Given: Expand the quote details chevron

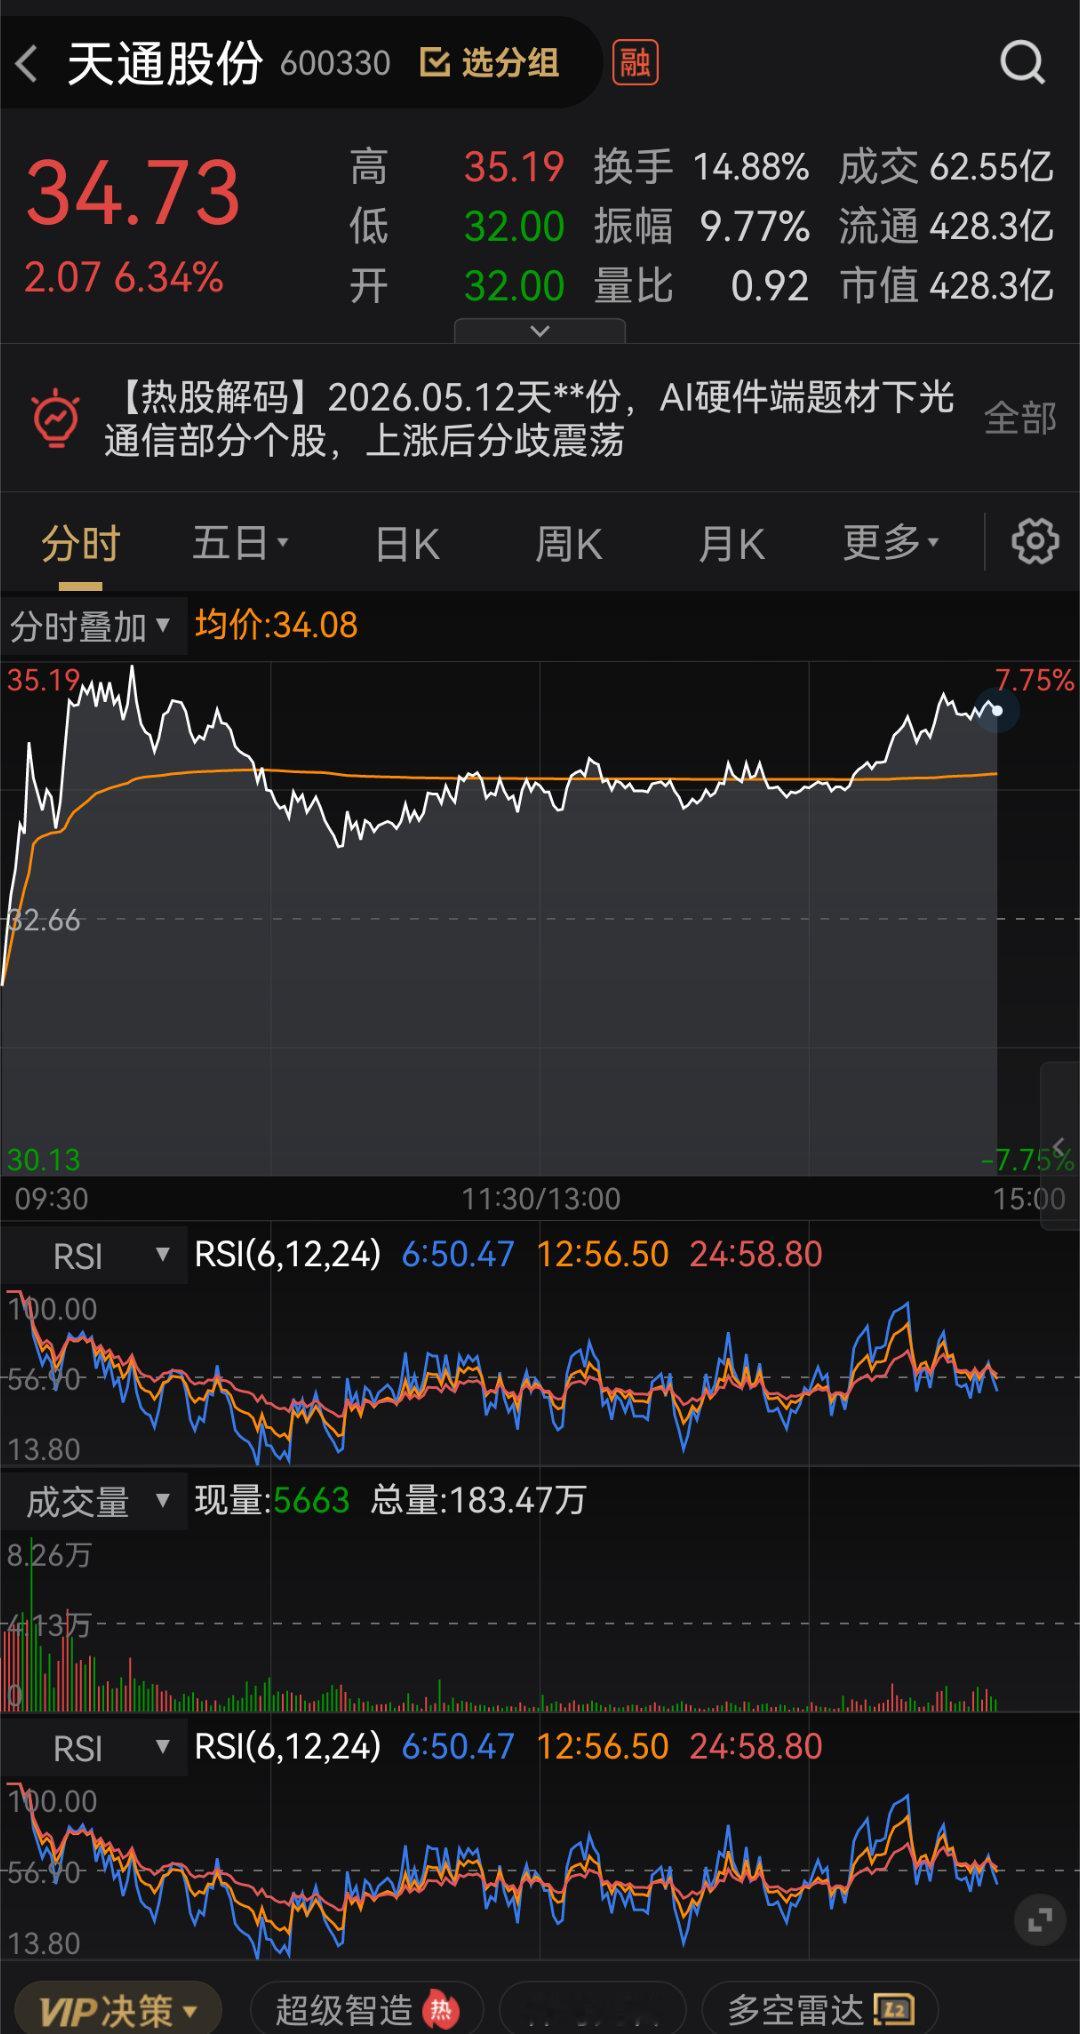Looking at the screenshot, I should click(540, 331).
